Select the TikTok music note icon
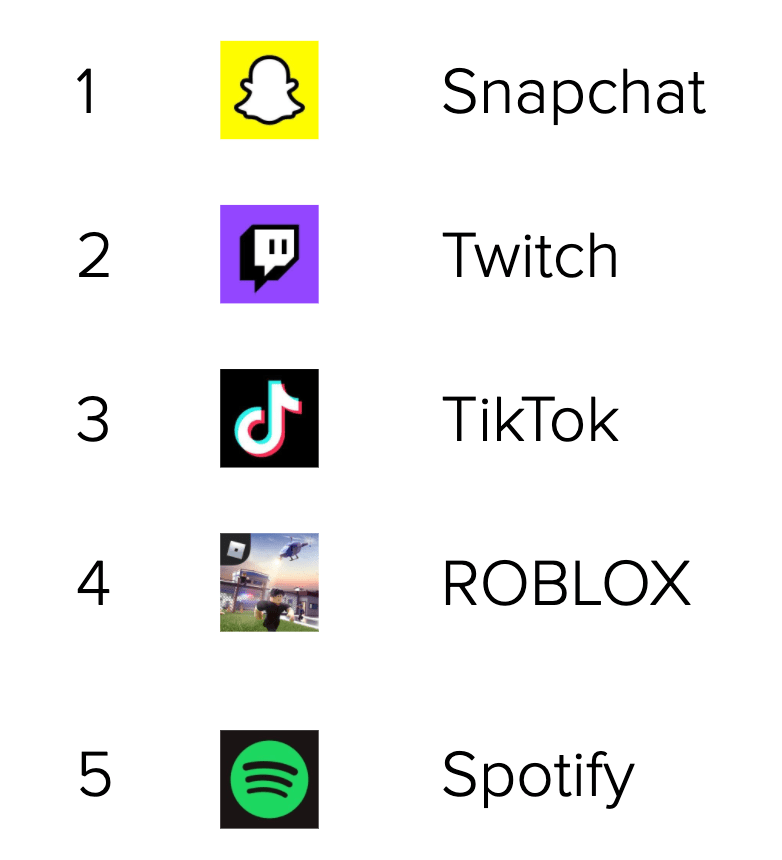 click(x=269, y=418)
